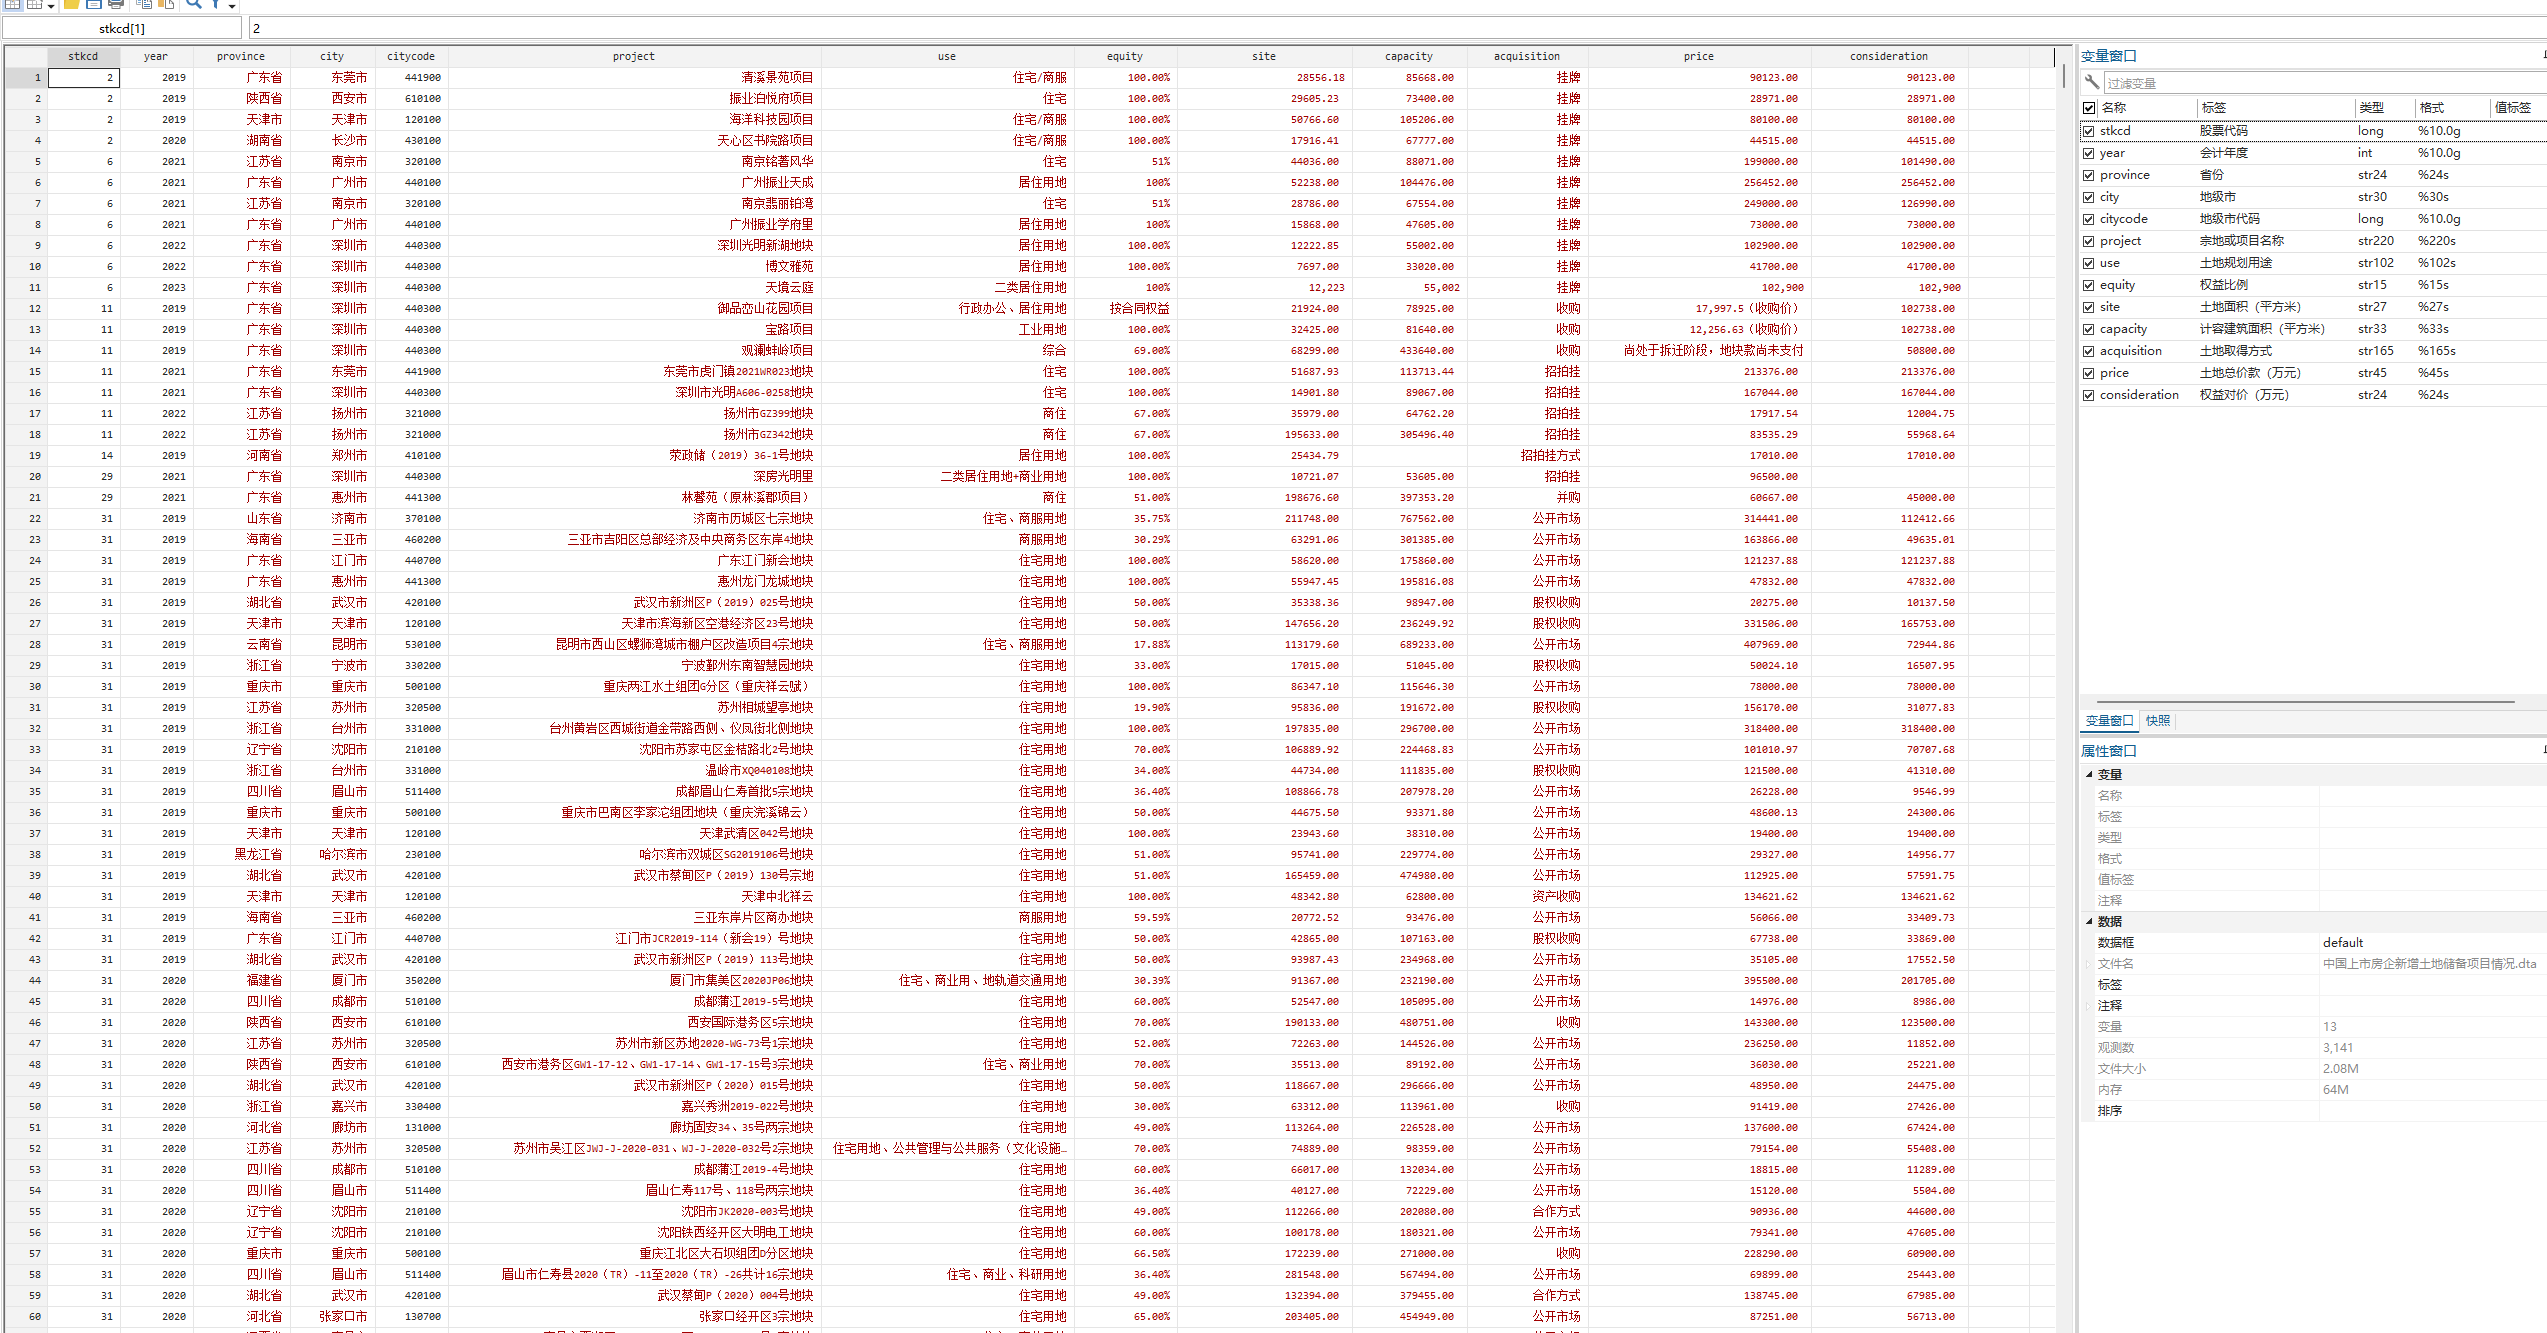This screenshot has height=1333, width=2547.
Task: Uncheck the province variable checkbox
Action: (2089, 175)
